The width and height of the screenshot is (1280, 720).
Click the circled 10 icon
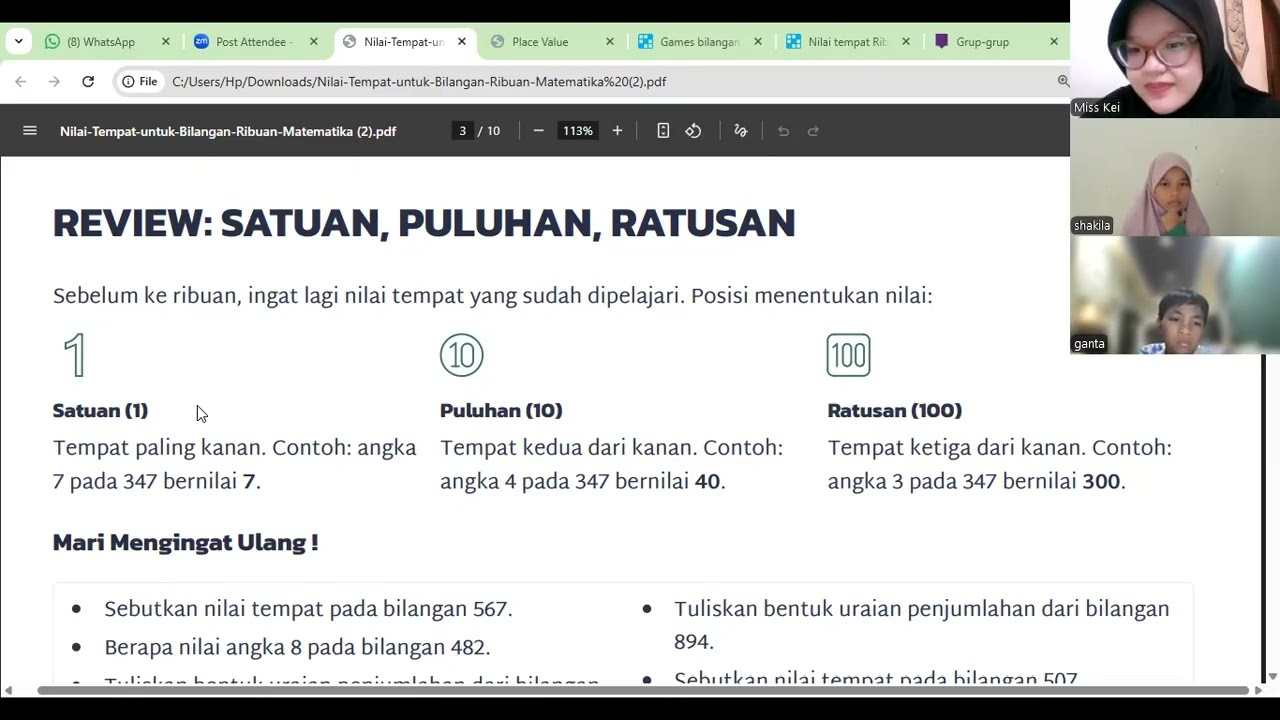point(462,355)
